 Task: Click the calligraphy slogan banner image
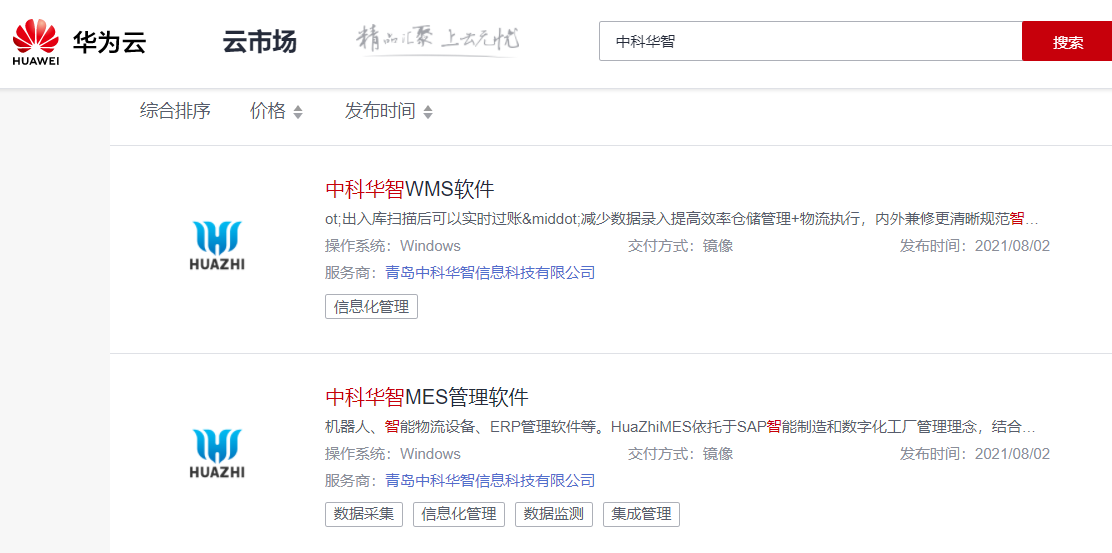(438, 41)
